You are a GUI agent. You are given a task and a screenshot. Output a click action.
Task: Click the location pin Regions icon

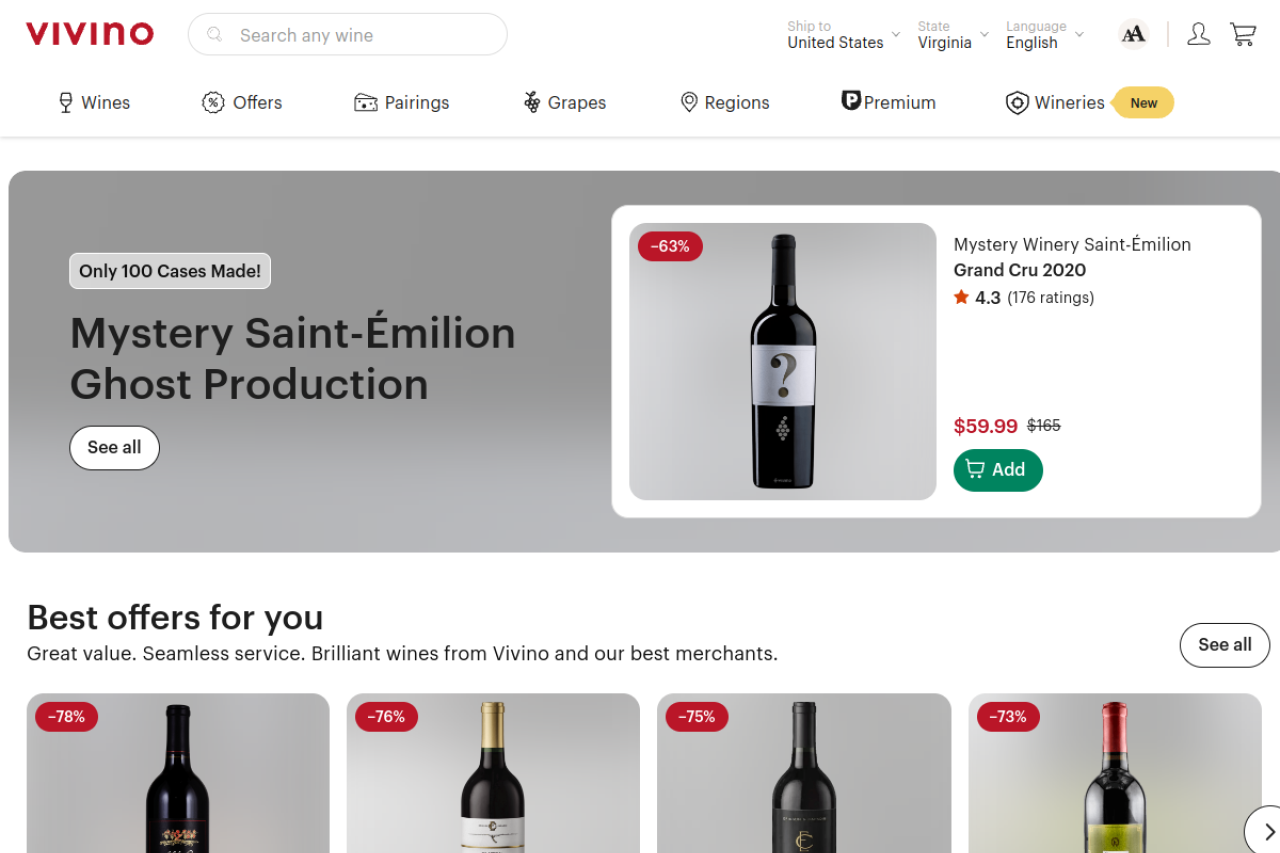click(x=689, y=102)
